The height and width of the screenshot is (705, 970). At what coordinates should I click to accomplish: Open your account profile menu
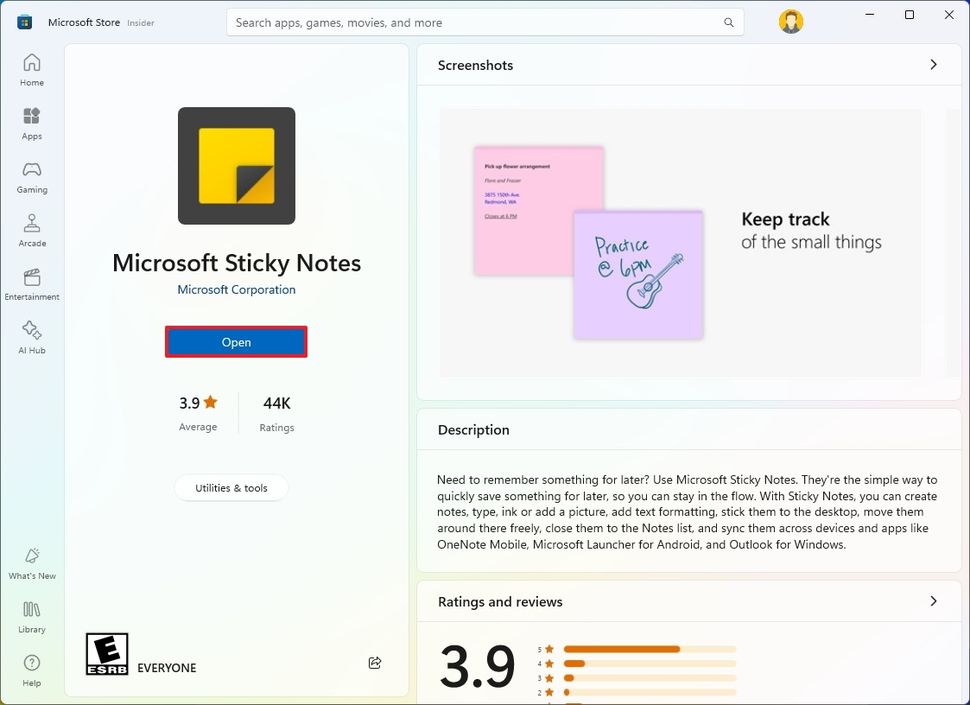(790, 20)
